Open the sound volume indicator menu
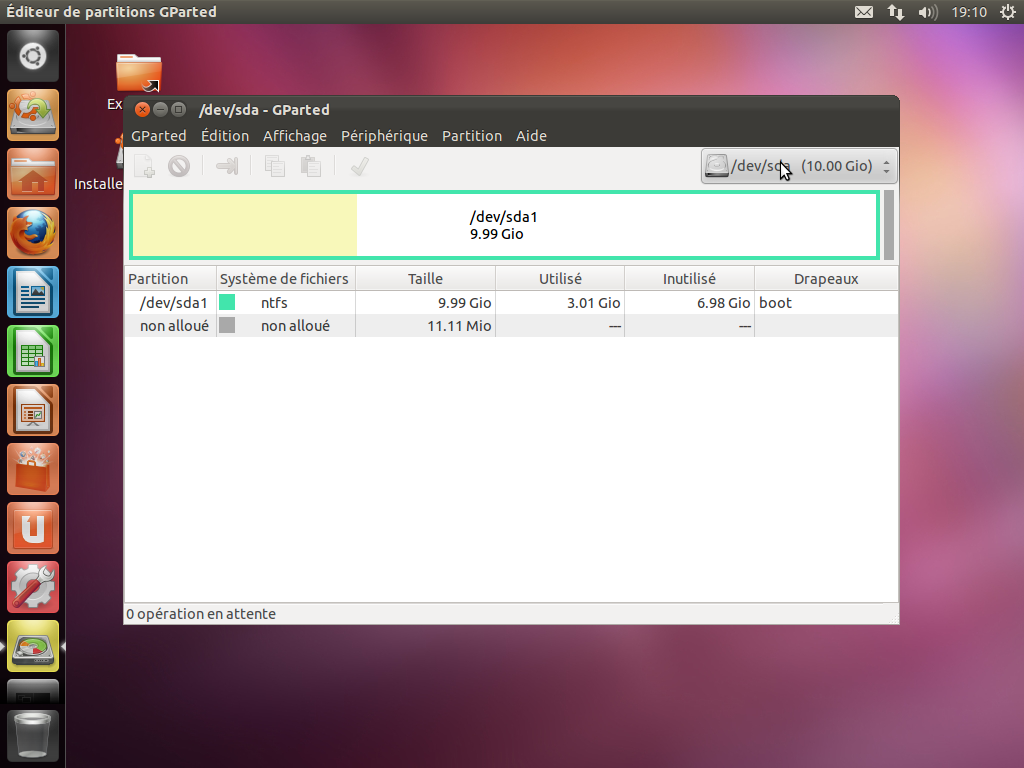The height and width of the screenshot is (768, 1024). 928,12
